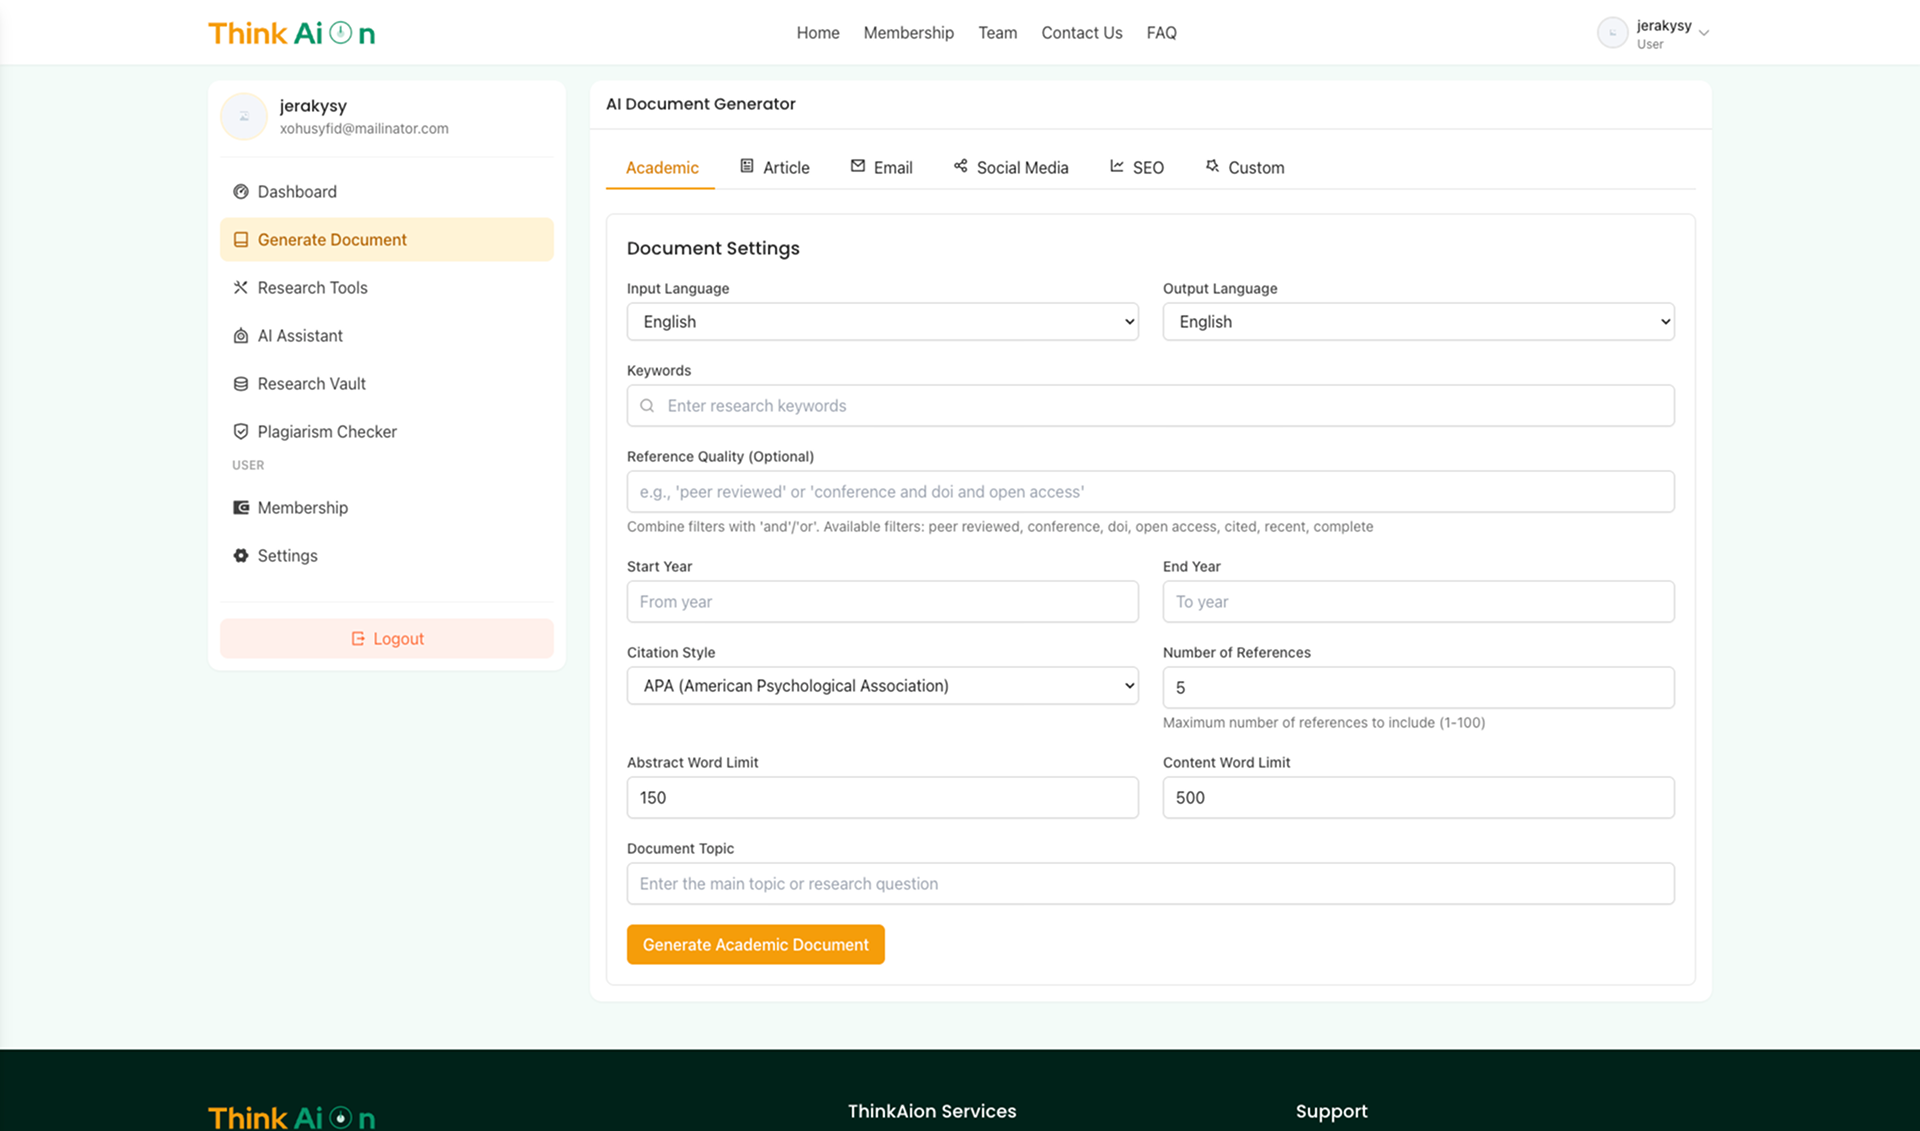Switch to the Social Media tab
This screenshot has width=1920, height=1131.
(1010, 167)
